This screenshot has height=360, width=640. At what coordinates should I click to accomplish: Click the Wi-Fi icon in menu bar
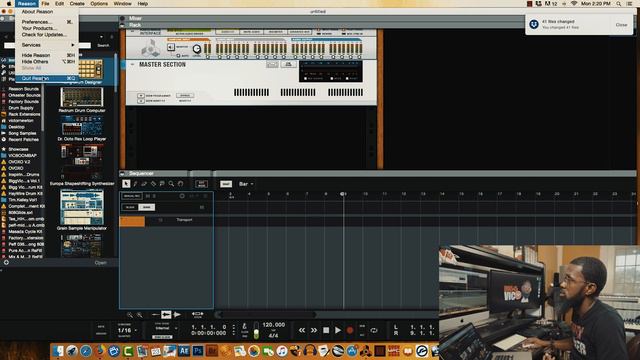pyautogui.click(x=574, y=4)
